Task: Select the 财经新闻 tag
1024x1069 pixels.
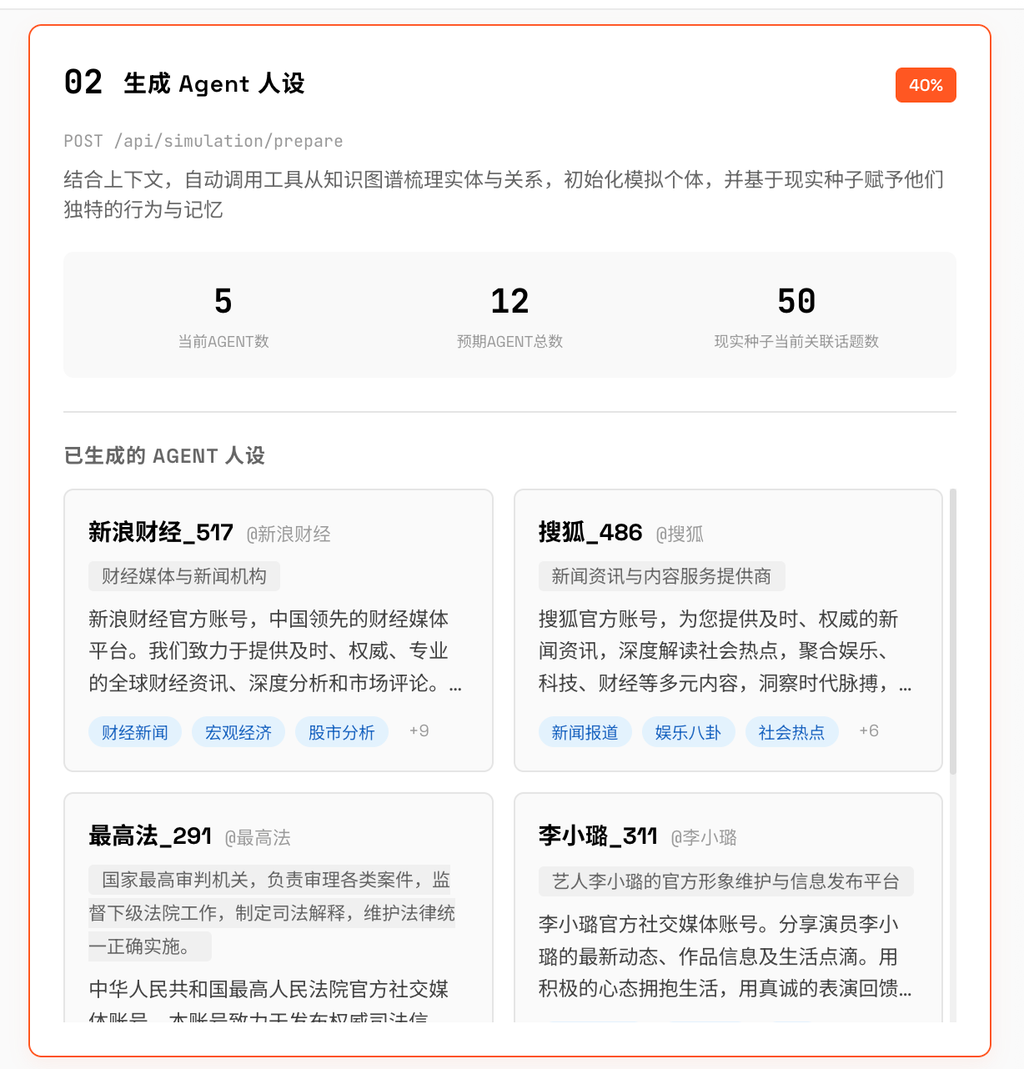Action: (135, 732)
